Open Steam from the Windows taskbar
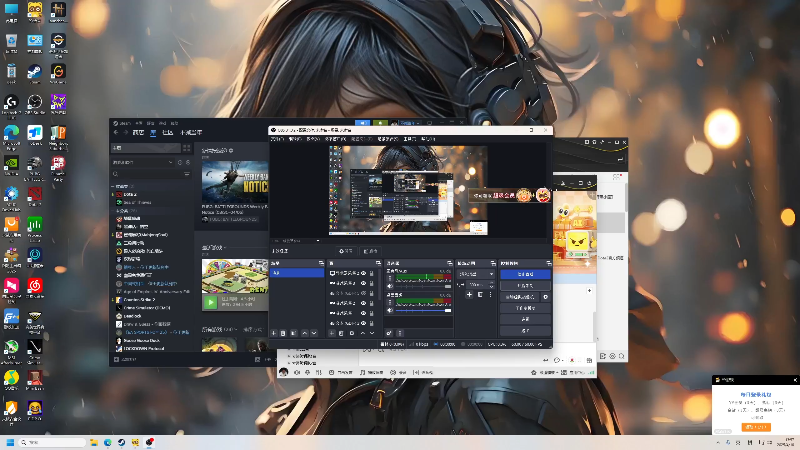800x450 pixels. click(x=121, y=442)
